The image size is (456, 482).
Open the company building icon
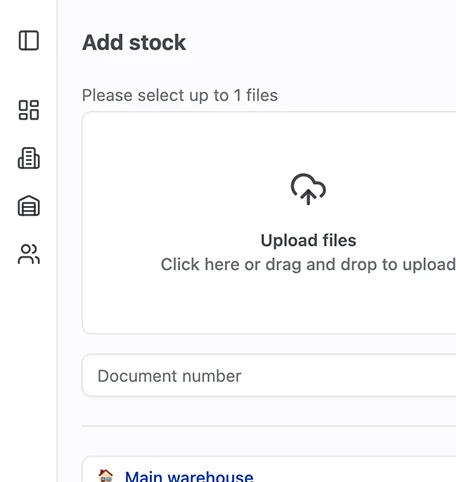tap(29, 158)
